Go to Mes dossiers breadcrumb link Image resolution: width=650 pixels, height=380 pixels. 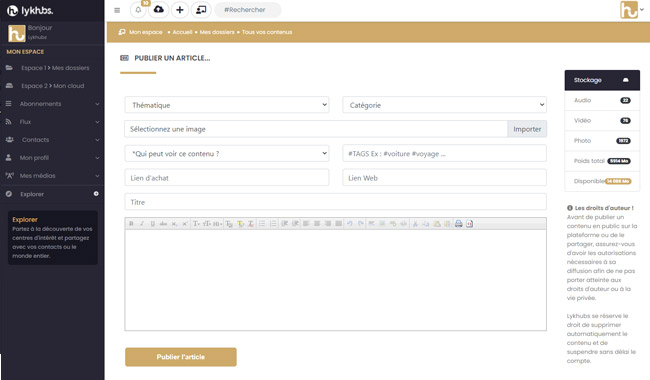pyautogui.click(x=217, y=32)
